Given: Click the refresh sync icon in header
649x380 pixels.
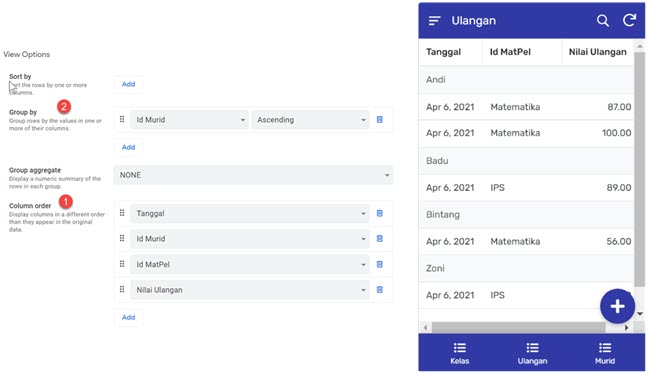Looking at the screenshot, I should 629,20.
